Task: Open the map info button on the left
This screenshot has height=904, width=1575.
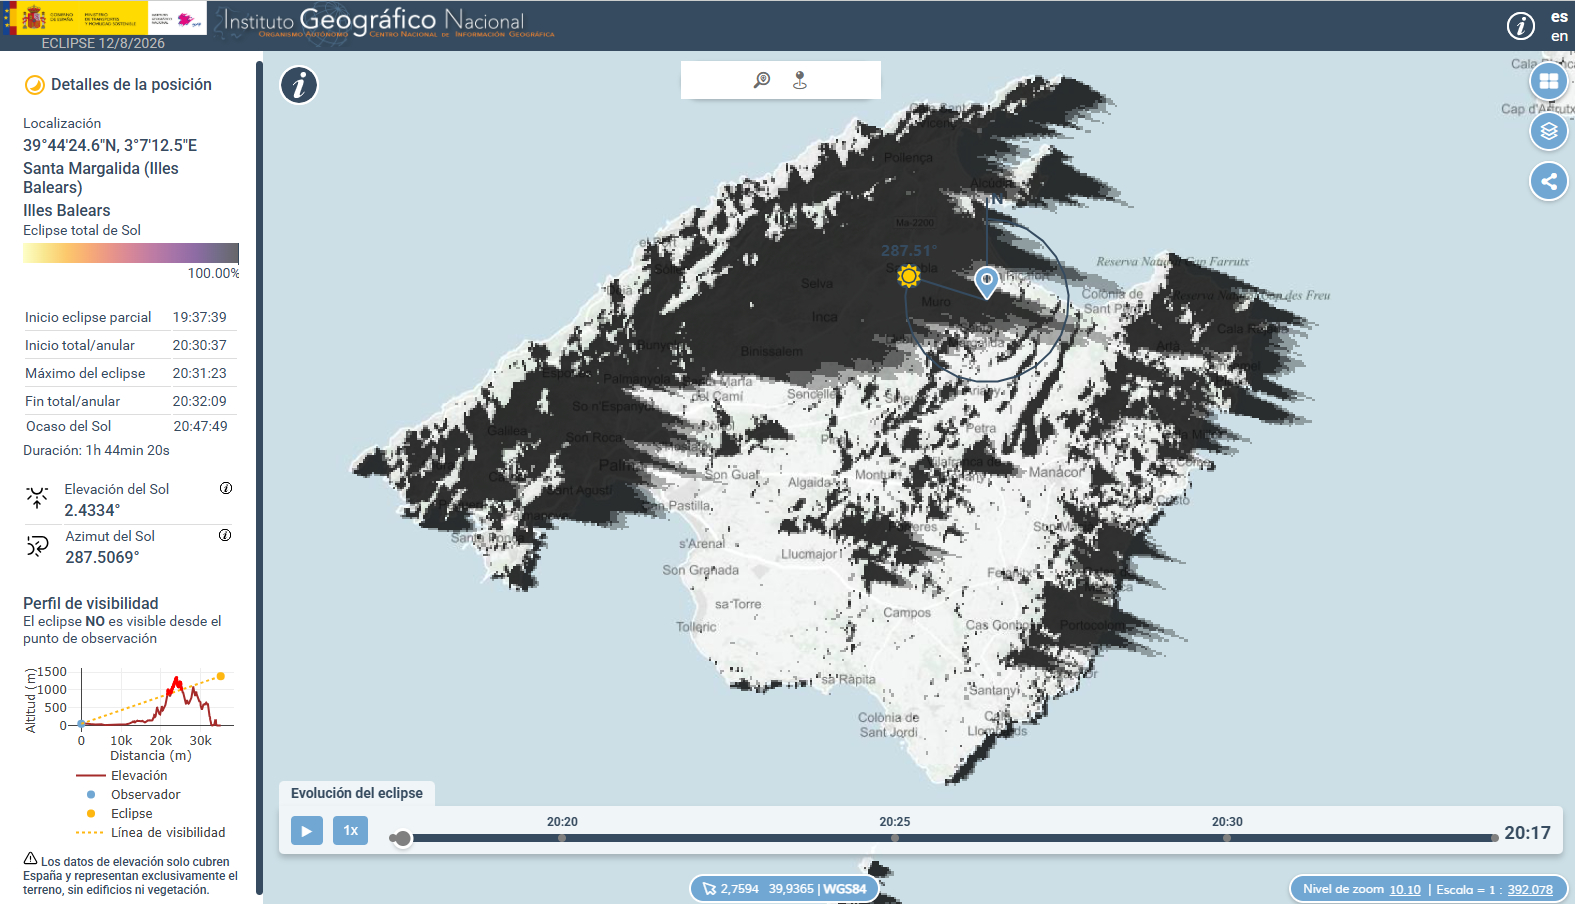Action: coord(299,85)
